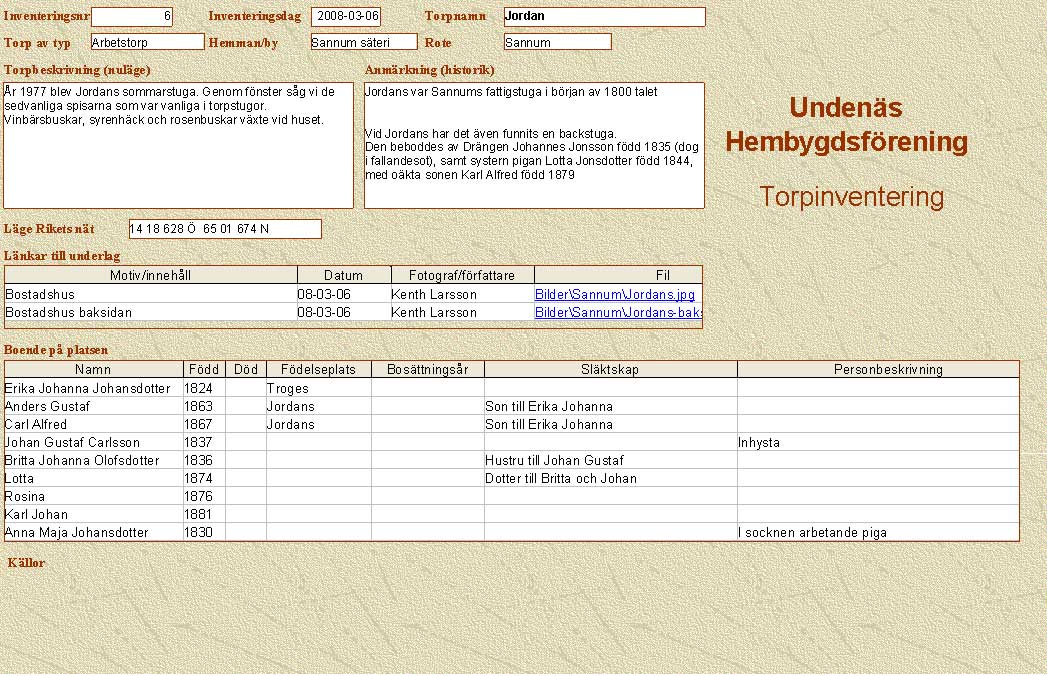Select the Födelseplats column header
The width and height of the screenshot is (1047, 676).
(318, 370)
